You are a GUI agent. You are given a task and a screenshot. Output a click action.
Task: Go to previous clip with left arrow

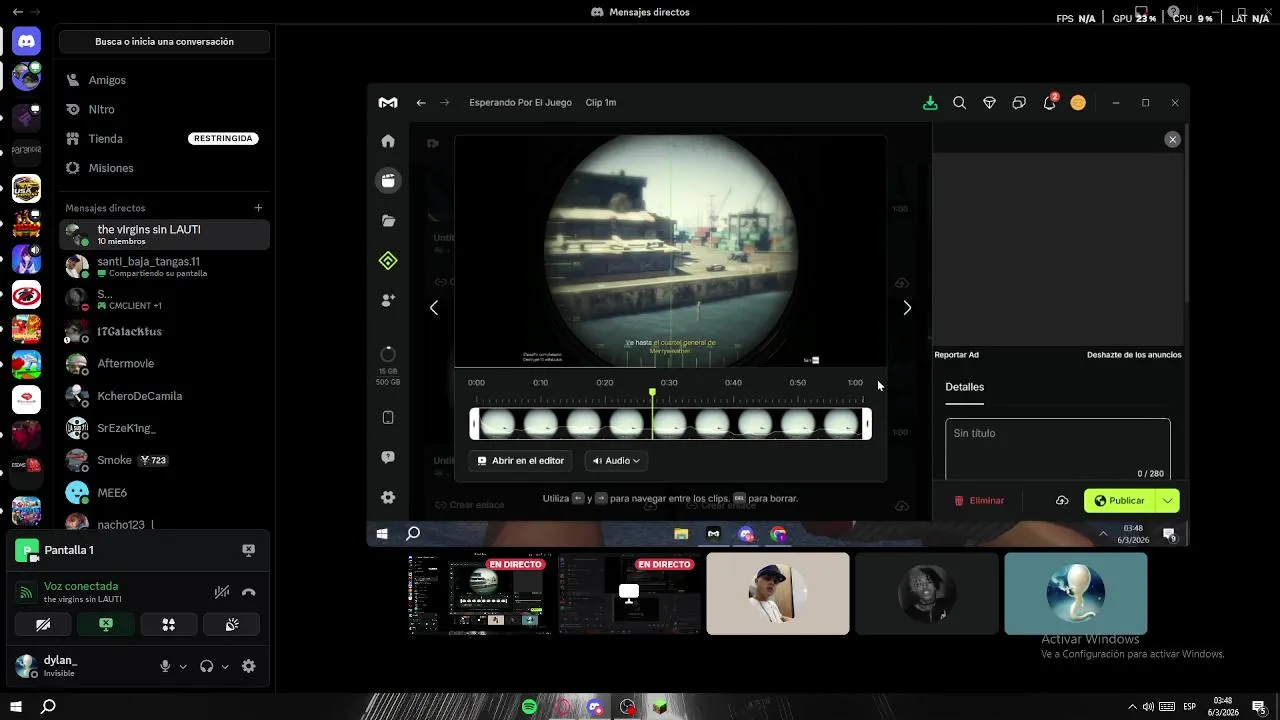pos(434,308)
